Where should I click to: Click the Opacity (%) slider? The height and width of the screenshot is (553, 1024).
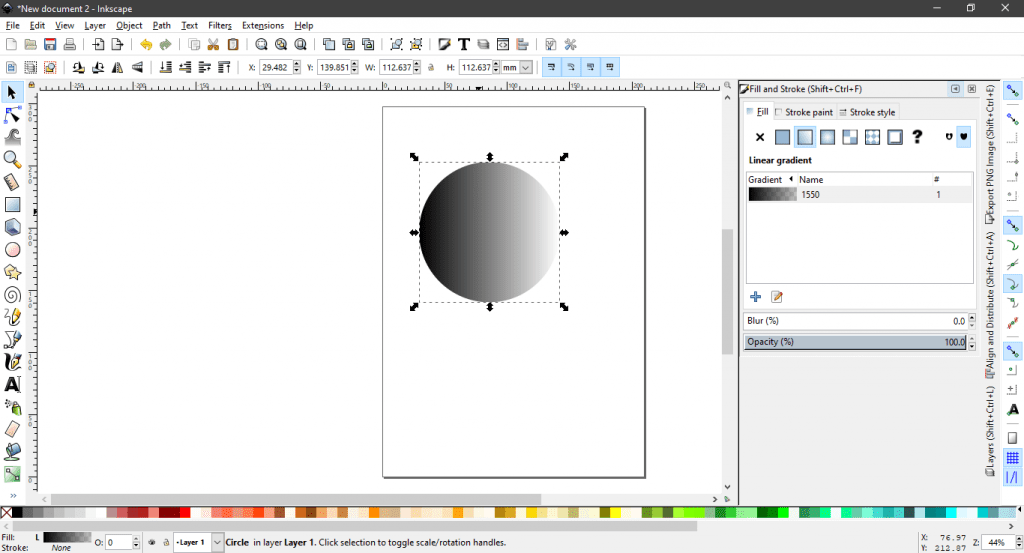[855, 342]
